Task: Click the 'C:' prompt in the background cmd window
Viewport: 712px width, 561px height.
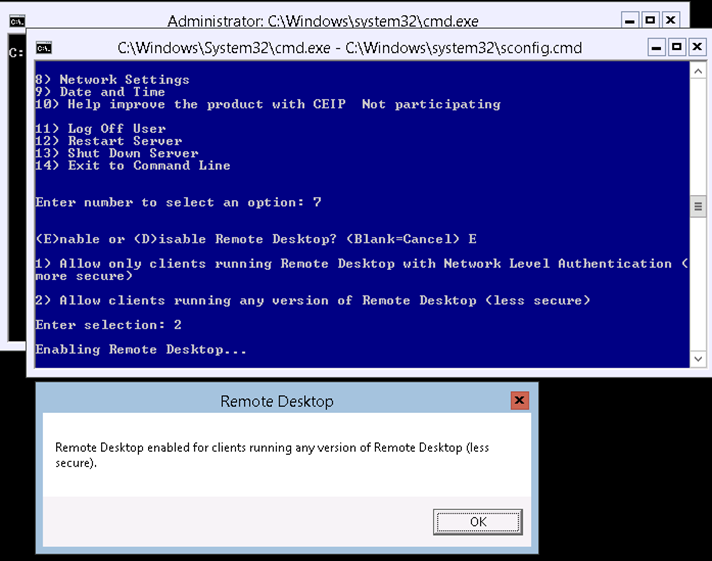Action: [16, 53]
